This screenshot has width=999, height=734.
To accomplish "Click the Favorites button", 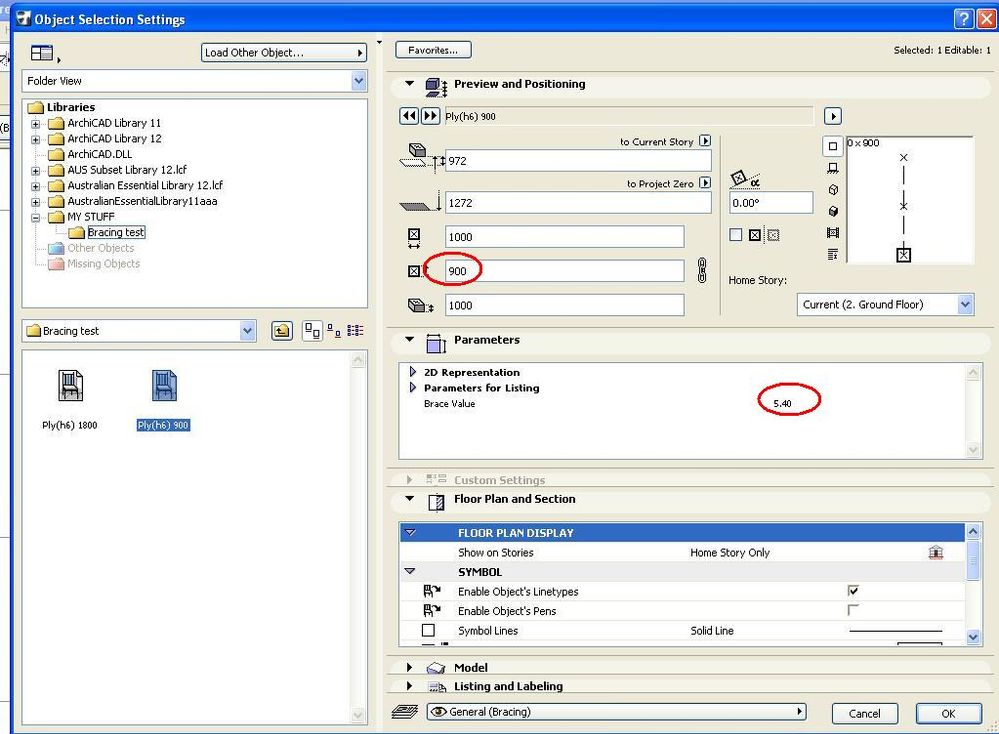I will [433, 50].
